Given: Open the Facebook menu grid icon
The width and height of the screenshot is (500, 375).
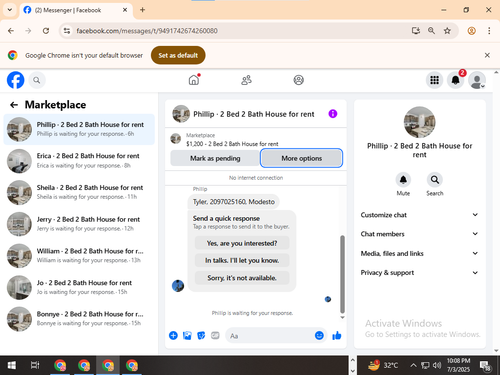Looking at the screenshot, I should click(434, 80).
